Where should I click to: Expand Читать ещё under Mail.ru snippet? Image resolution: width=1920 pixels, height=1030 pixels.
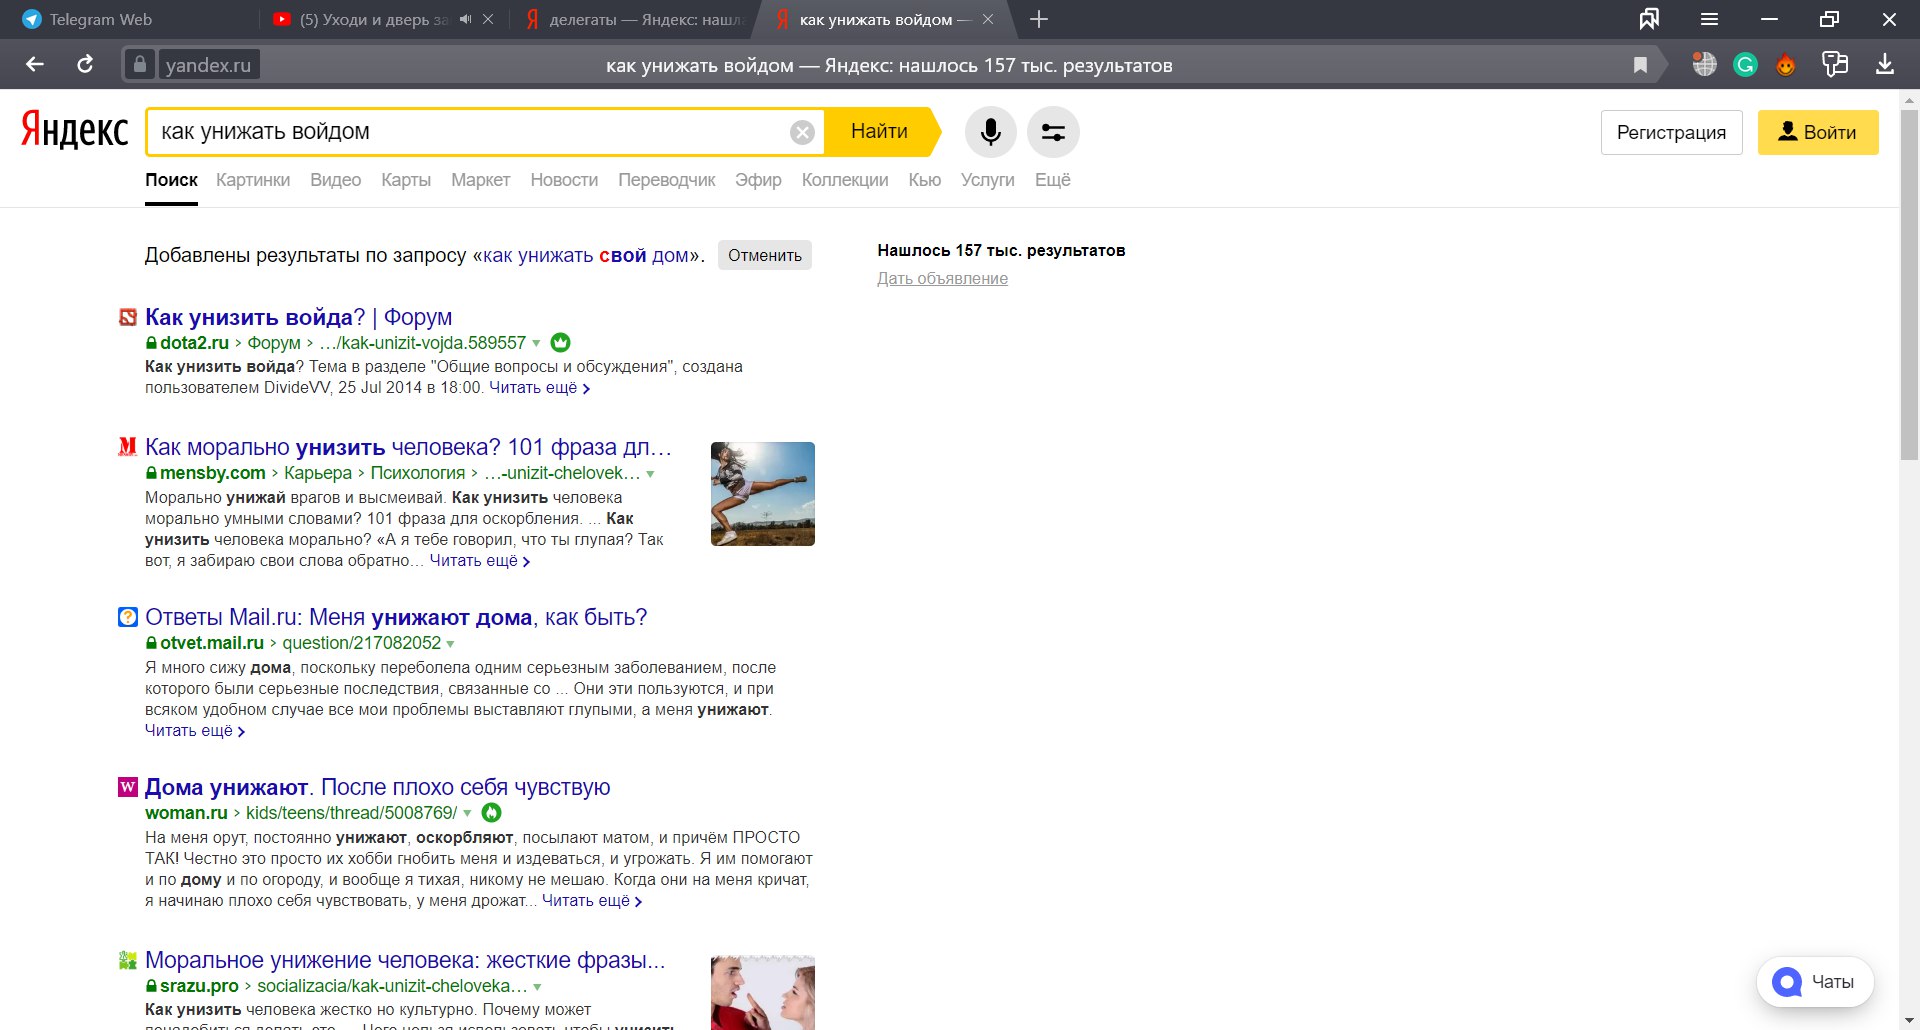[x=195, y=731]
